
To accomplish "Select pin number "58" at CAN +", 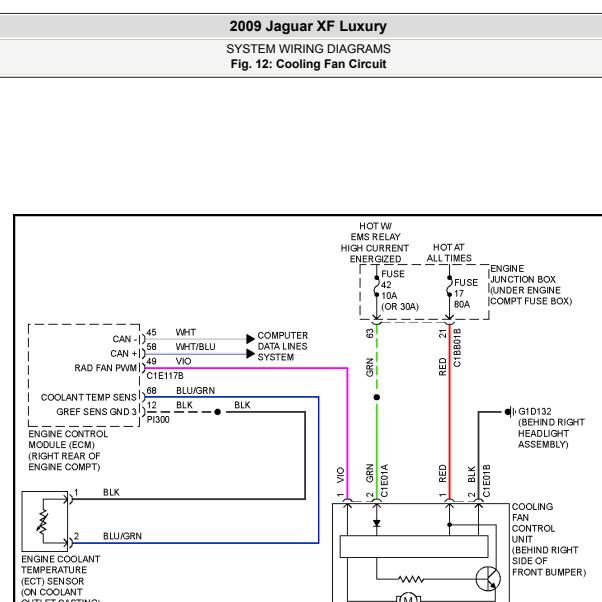I will [x=151, y=347].
